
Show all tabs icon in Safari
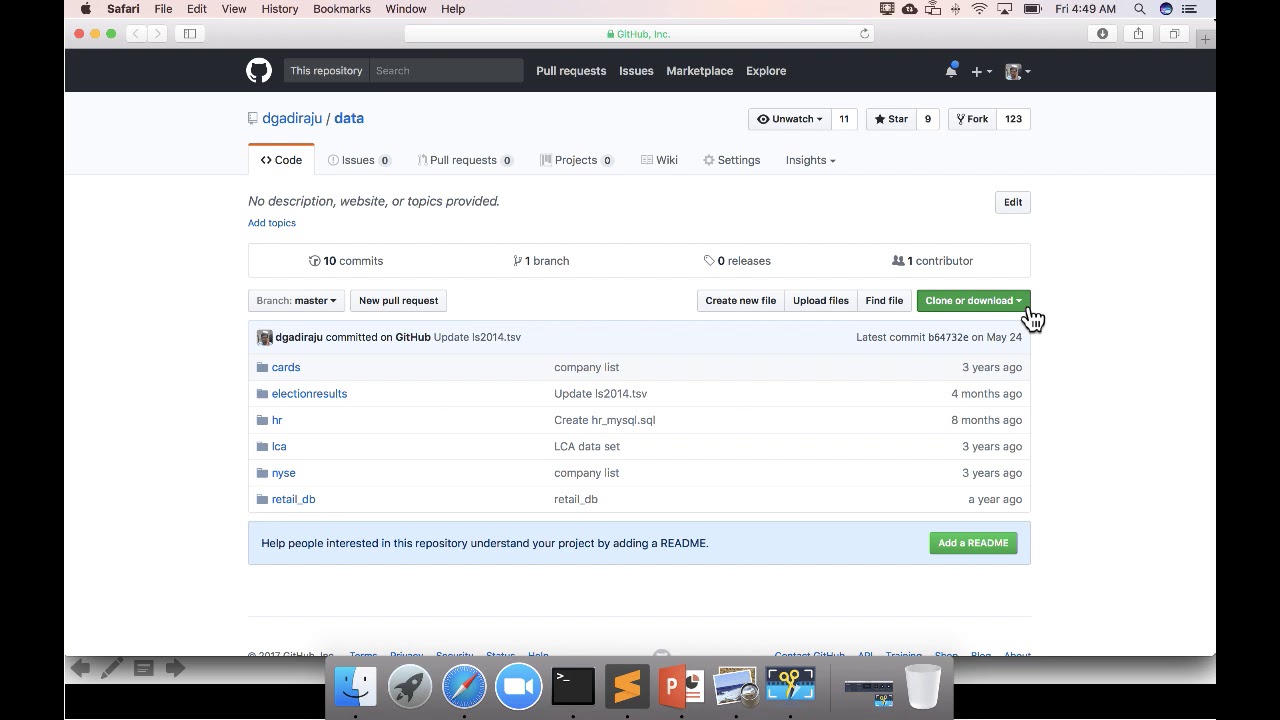[x=1174, y=34]
